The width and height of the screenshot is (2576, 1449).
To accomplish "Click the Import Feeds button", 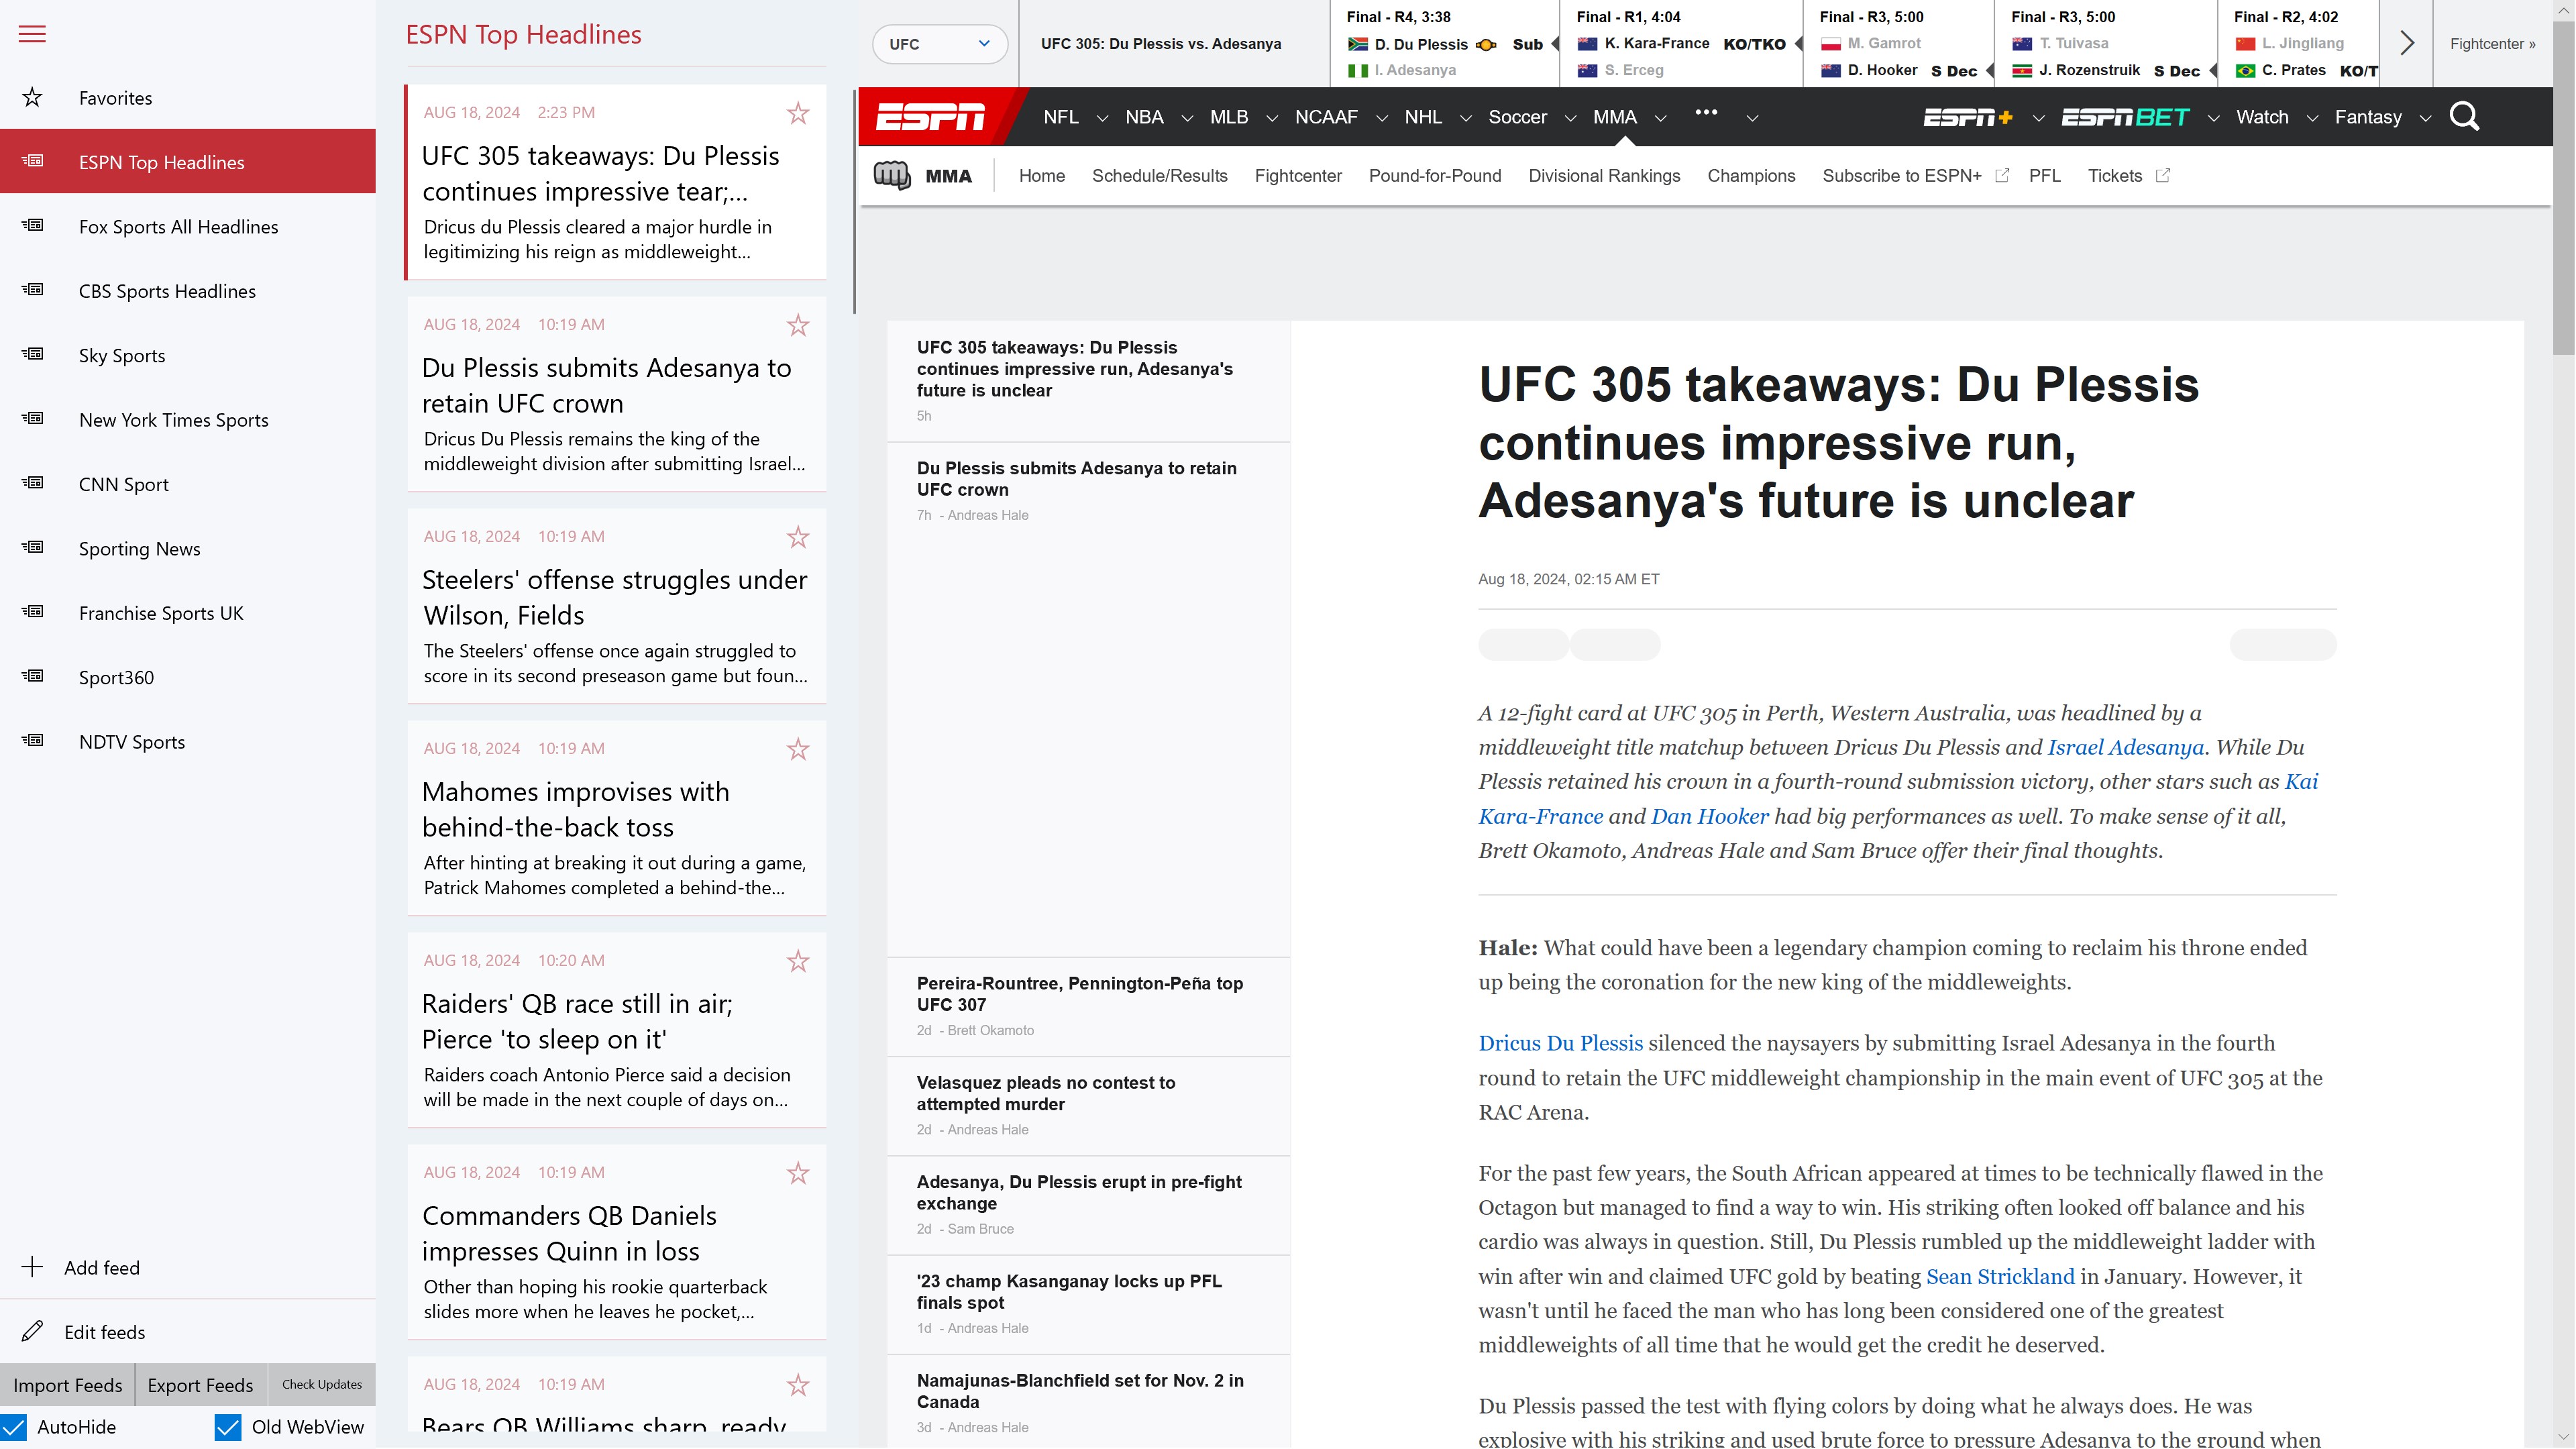I will click(x=68, y=1385).
